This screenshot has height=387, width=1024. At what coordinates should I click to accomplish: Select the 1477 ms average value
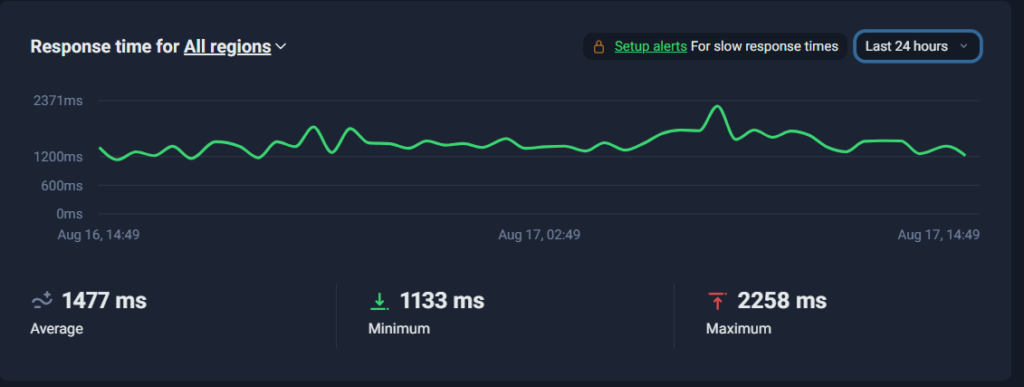point(104,301)
